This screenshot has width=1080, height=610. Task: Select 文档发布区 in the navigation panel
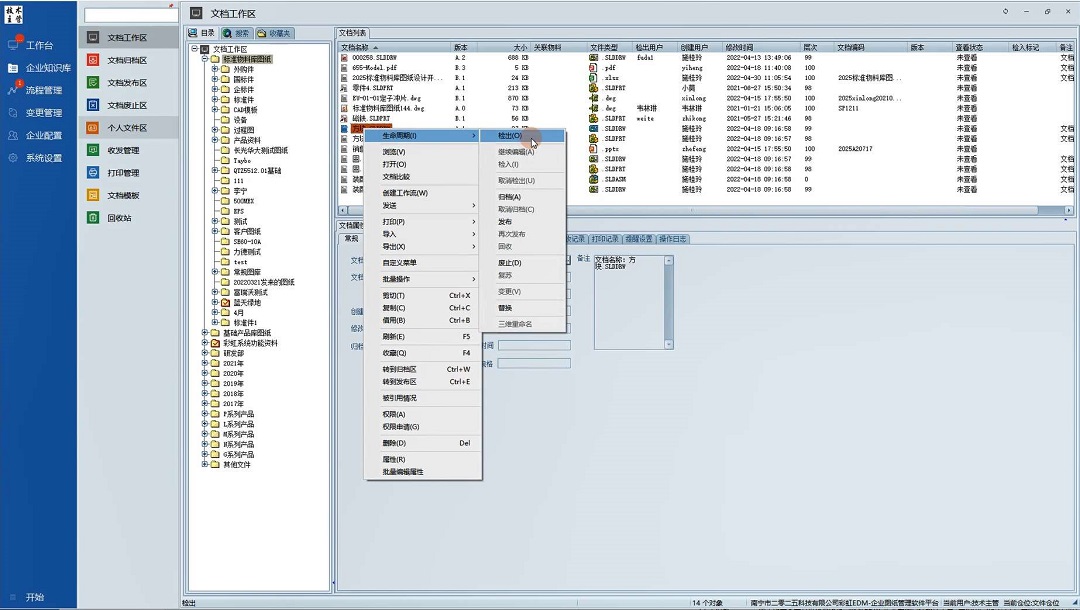coord(128,83)
